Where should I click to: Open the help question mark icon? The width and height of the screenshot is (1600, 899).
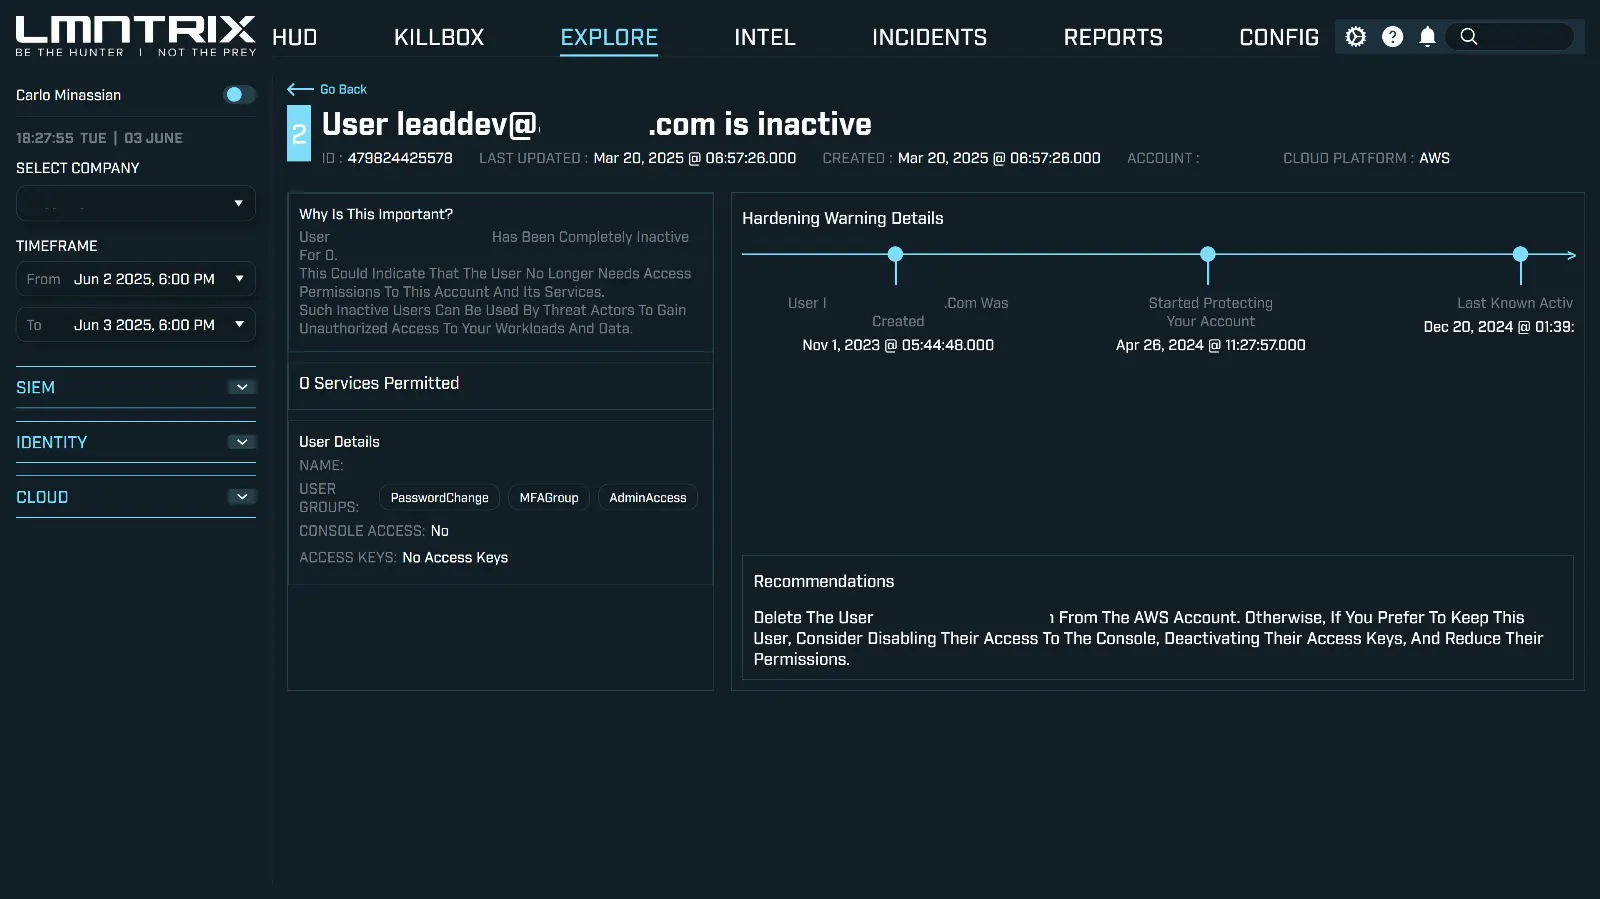(x=1392, y=37)
